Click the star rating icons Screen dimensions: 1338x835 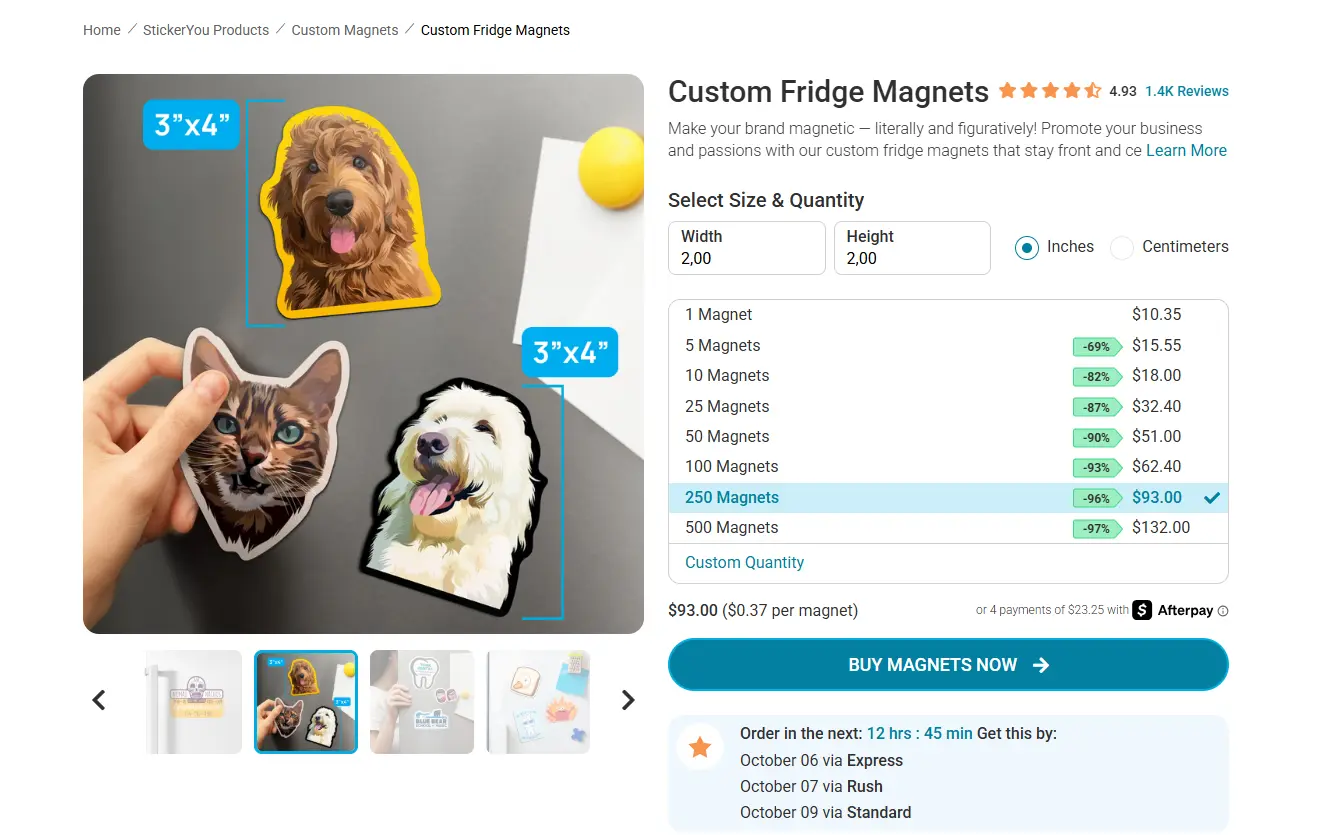[x=1050, y=91]
